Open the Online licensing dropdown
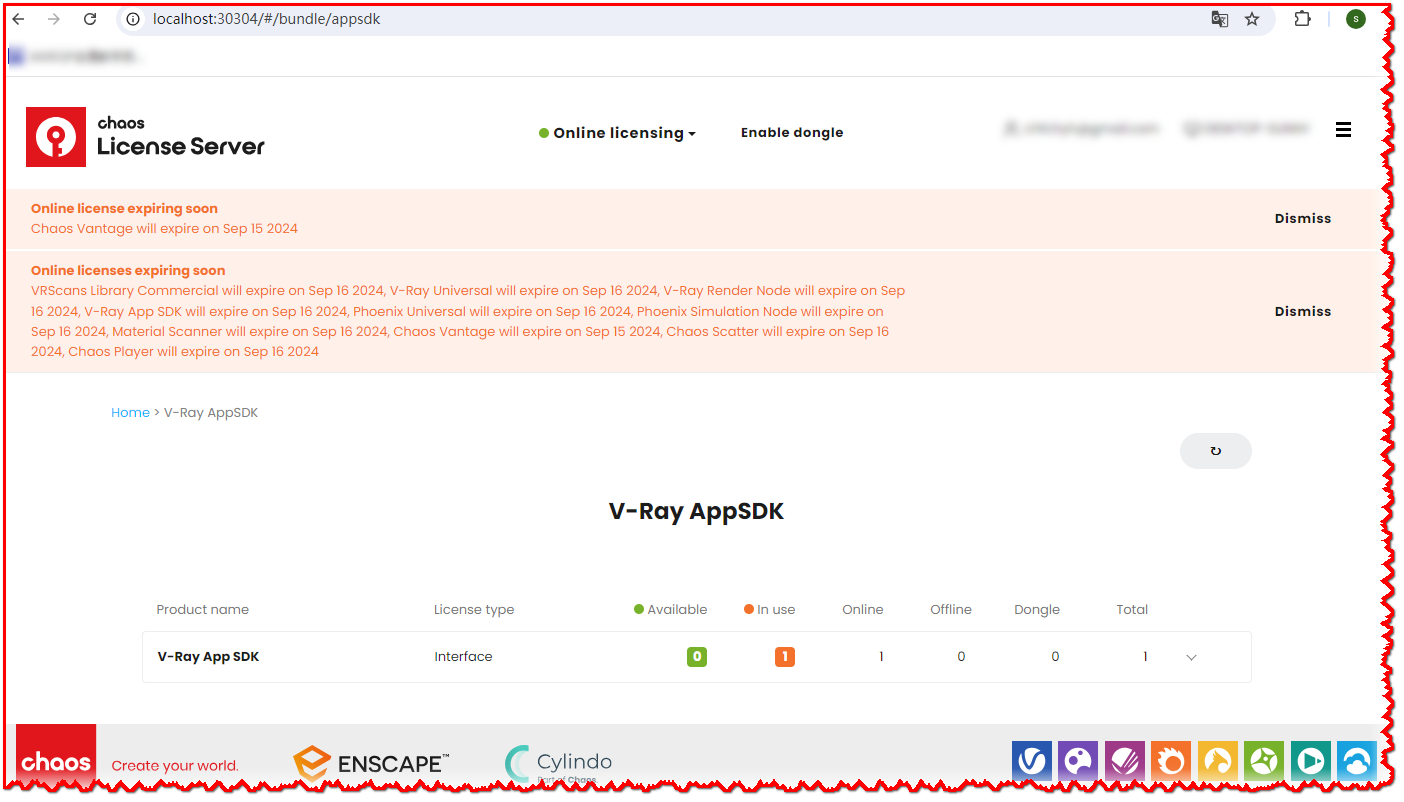 point(617,133)
